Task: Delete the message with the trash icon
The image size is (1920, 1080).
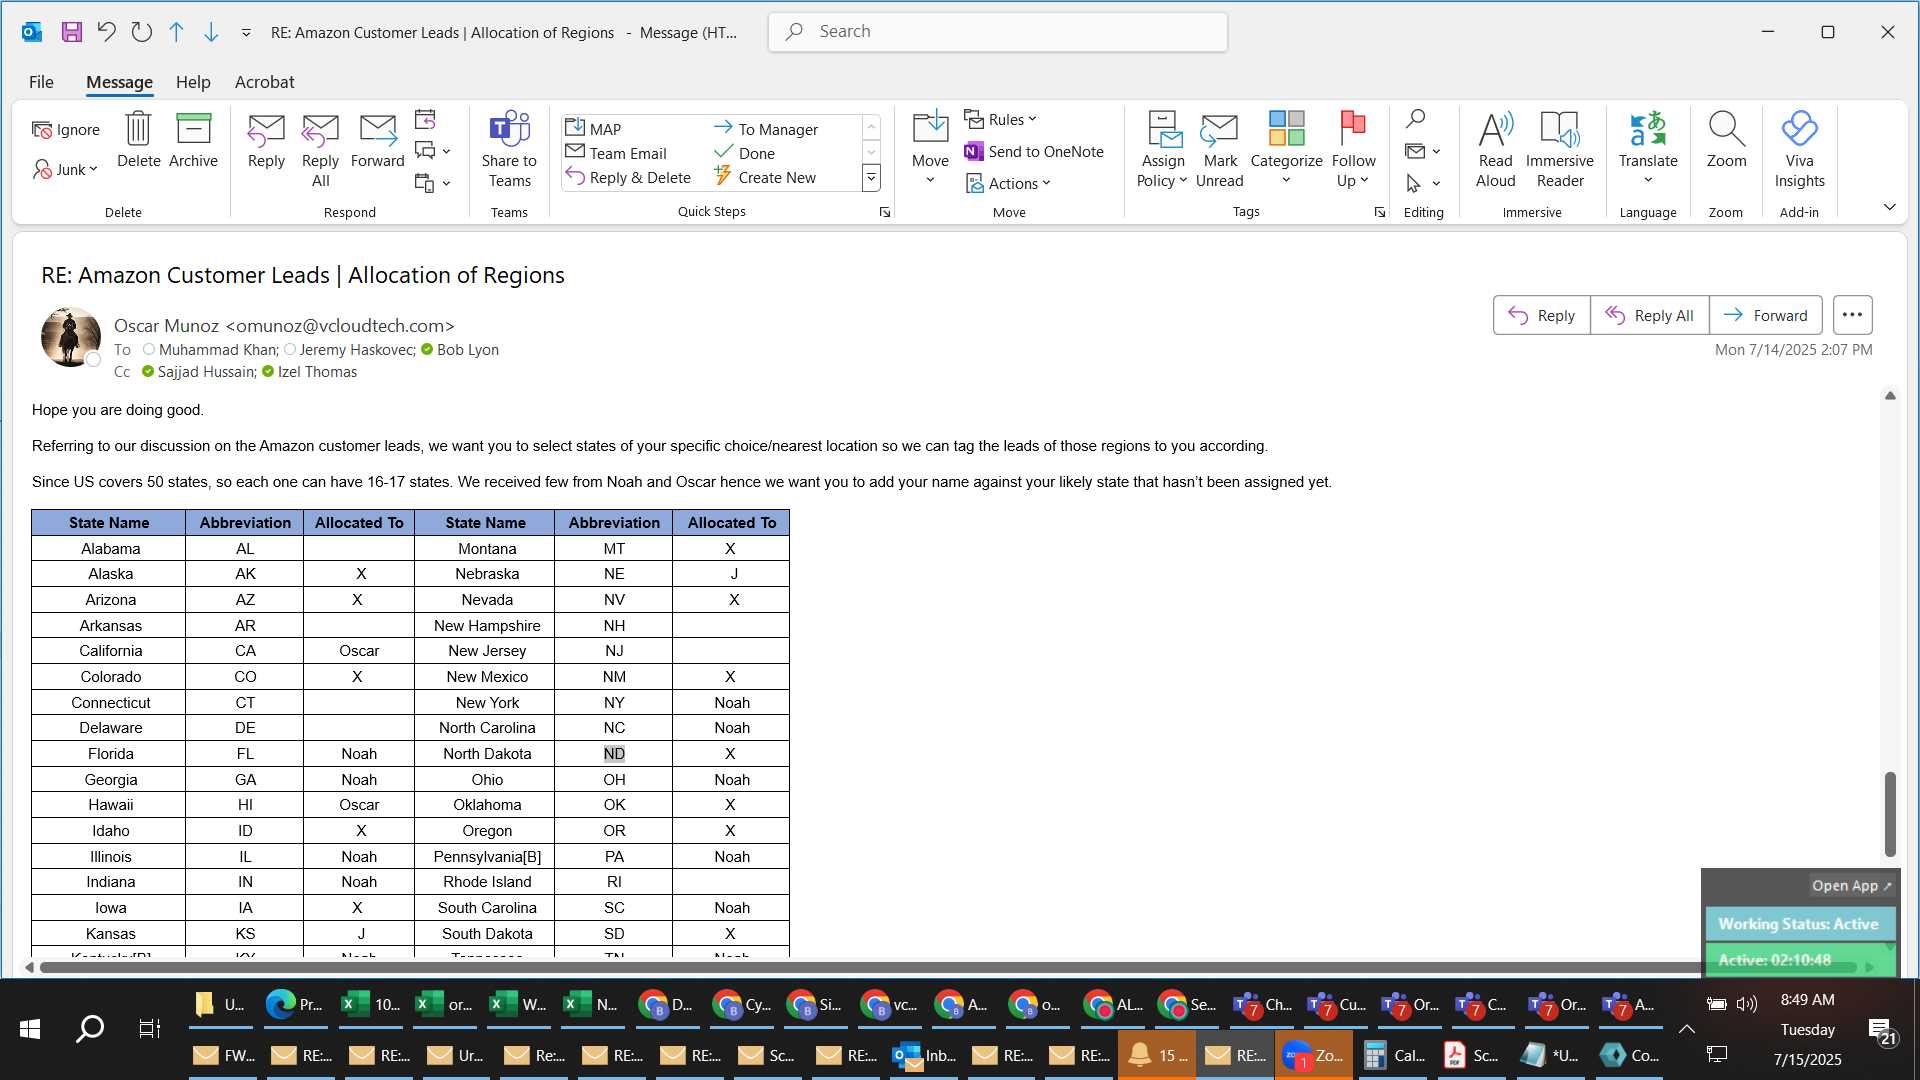Action: click(138, 140)
